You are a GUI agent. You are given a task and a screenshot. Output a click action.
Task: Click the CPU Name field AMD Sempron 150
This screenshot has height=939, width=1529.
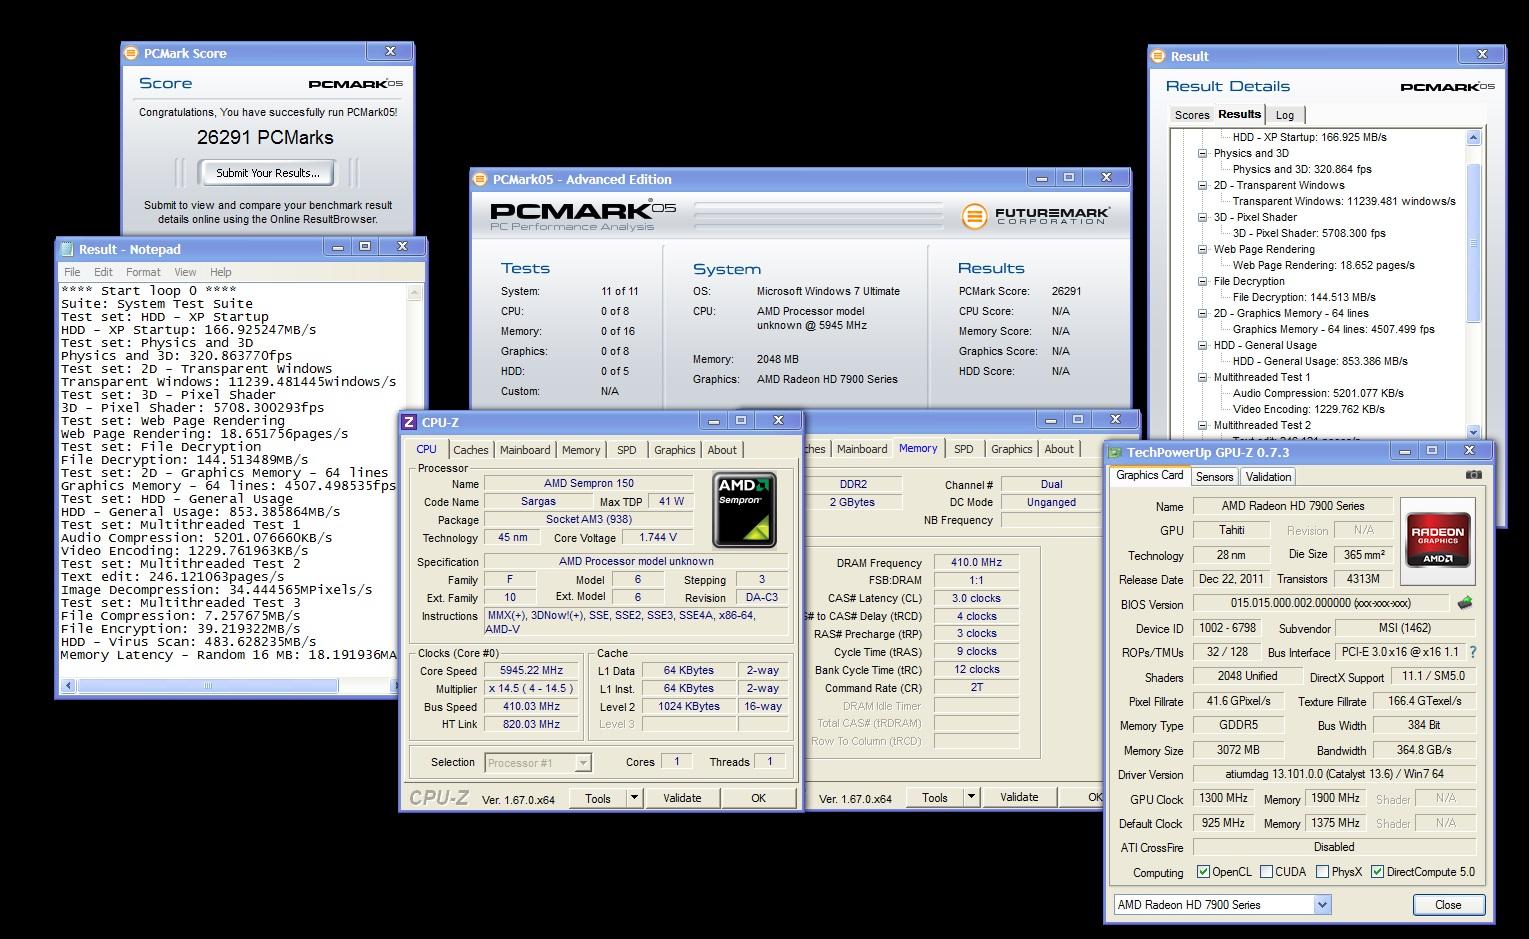(589, 484)
